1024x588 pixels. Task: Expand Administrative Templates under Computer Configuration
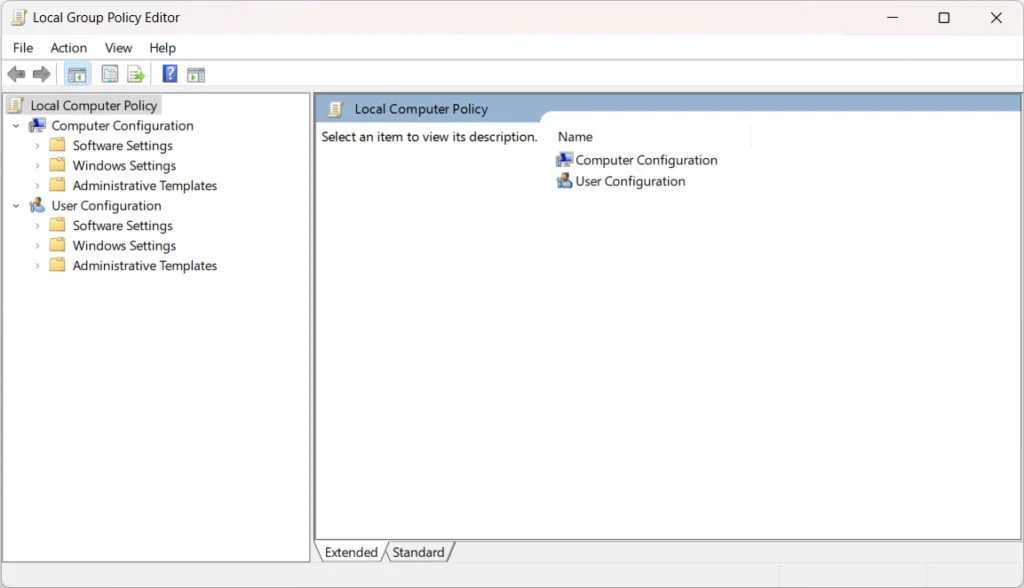tap(37, 186)
